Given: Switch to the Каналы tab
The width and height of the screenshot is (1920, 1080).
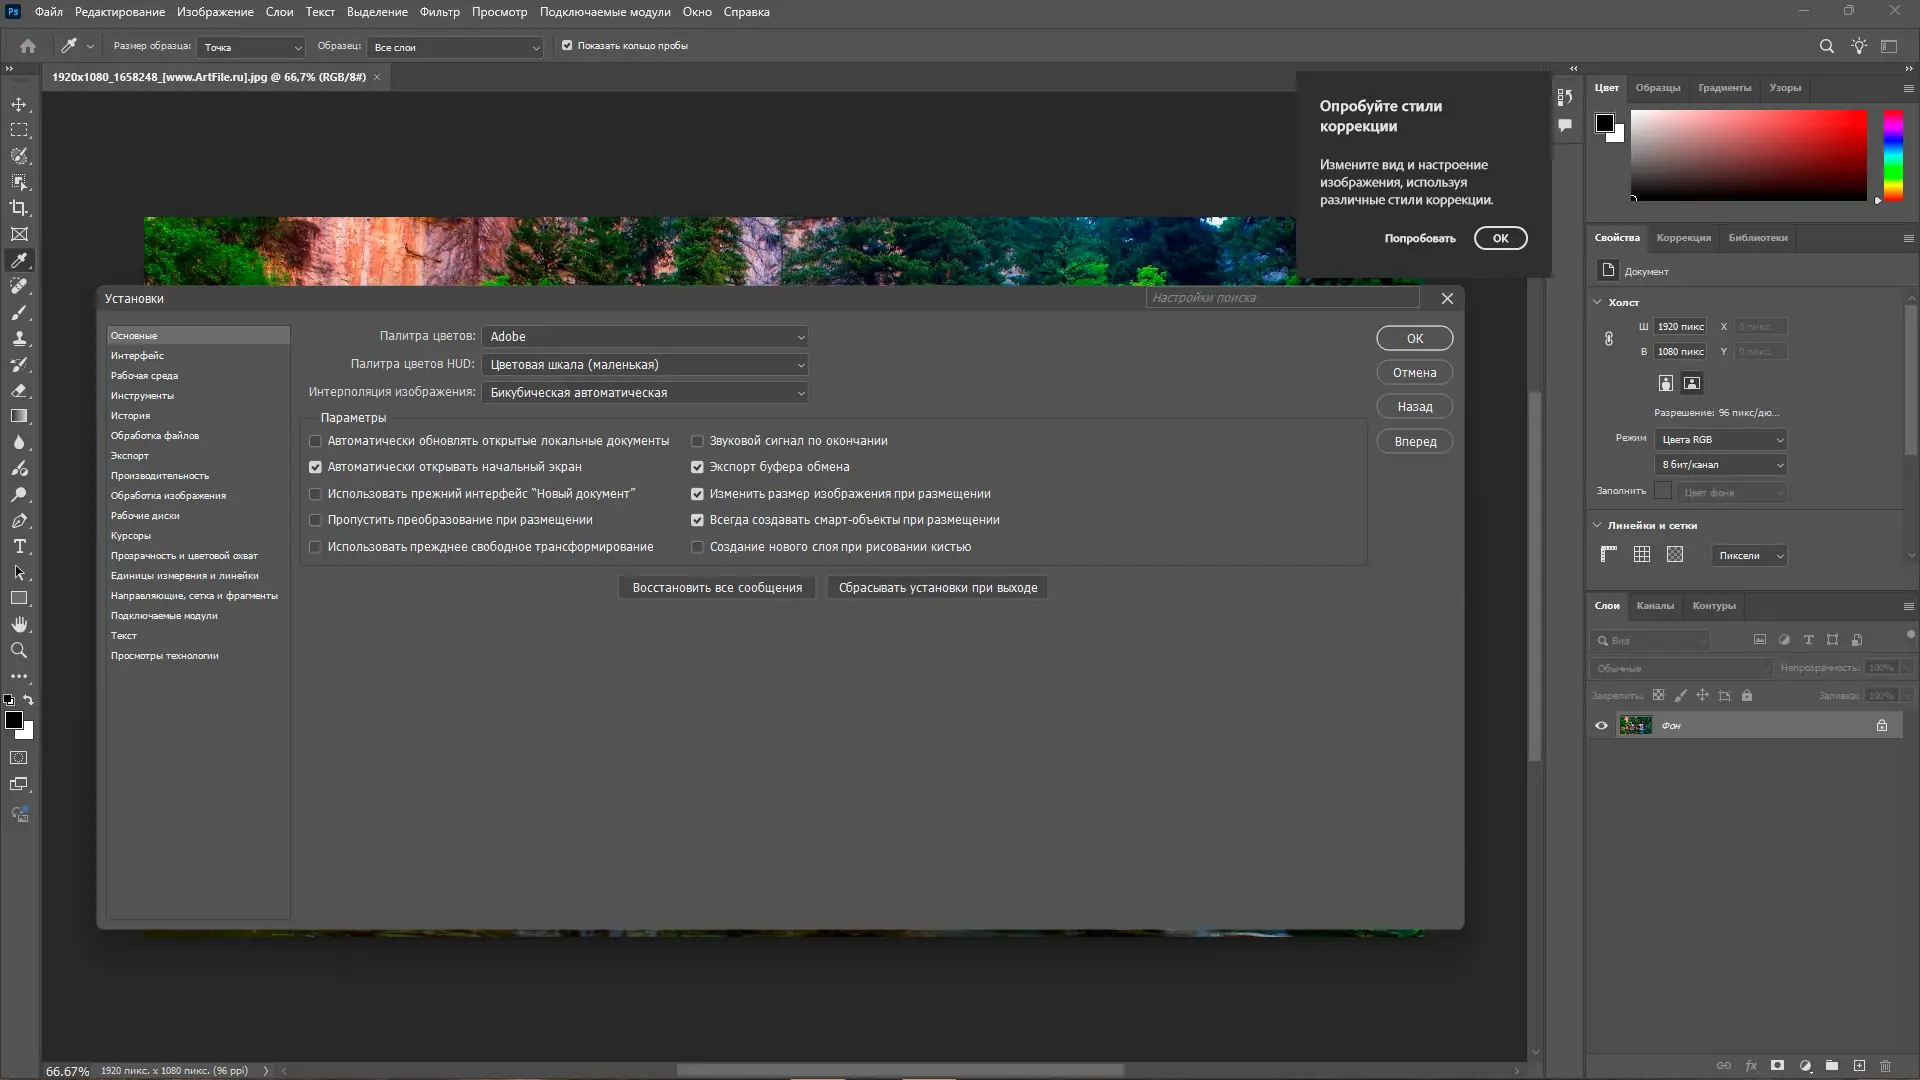Looking at the screenshot, I should click(x=1654, y=606).
